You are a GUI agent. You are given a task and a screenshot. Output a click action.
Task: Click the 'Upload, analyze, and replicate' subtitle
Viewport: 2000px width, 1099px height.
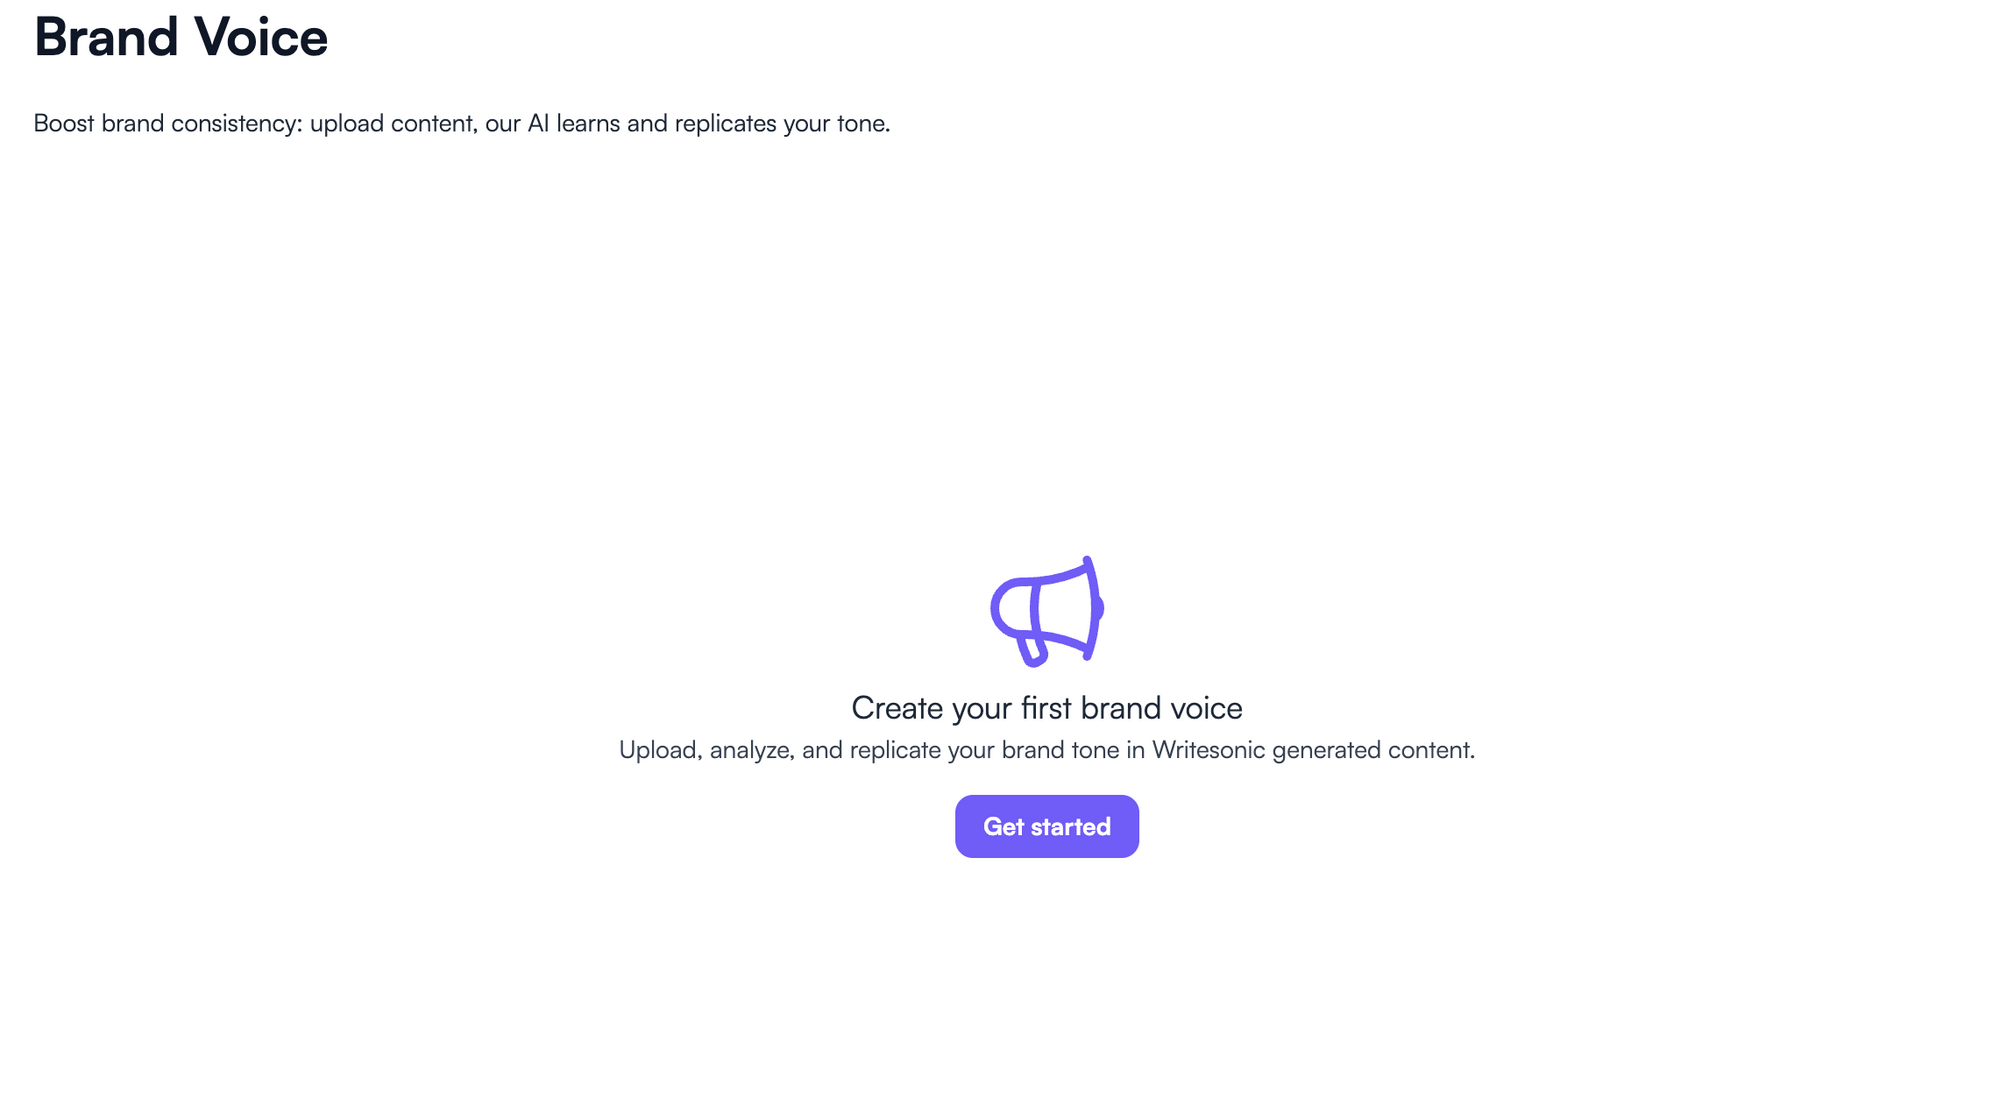[1047, 748]
